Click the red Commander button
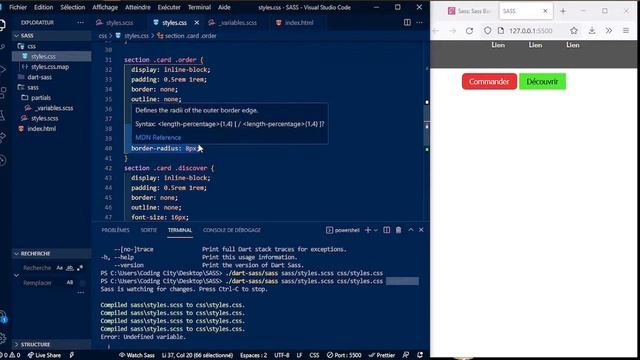This screenshot has width=640, height=360. click(x=489, y=82)
